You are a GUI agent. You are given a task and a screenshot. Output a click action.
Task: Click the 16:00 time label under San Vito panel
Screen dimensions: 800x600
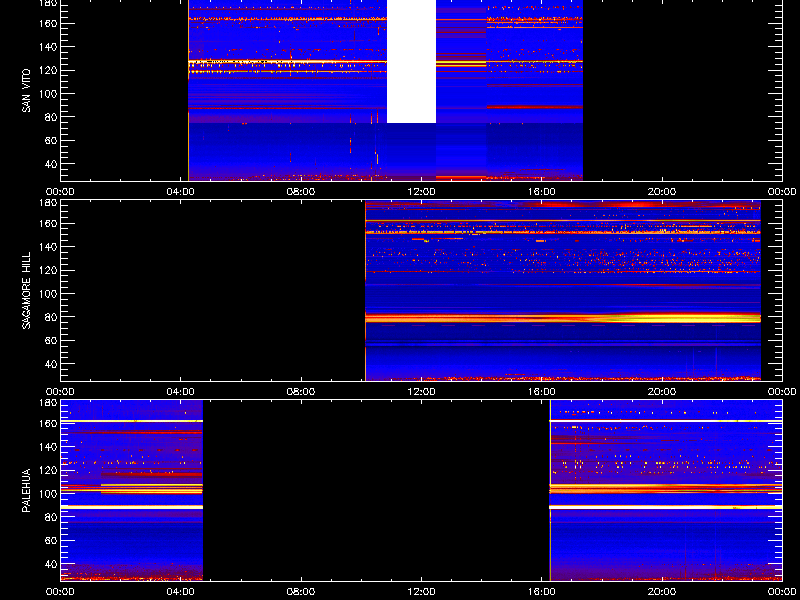542,192
